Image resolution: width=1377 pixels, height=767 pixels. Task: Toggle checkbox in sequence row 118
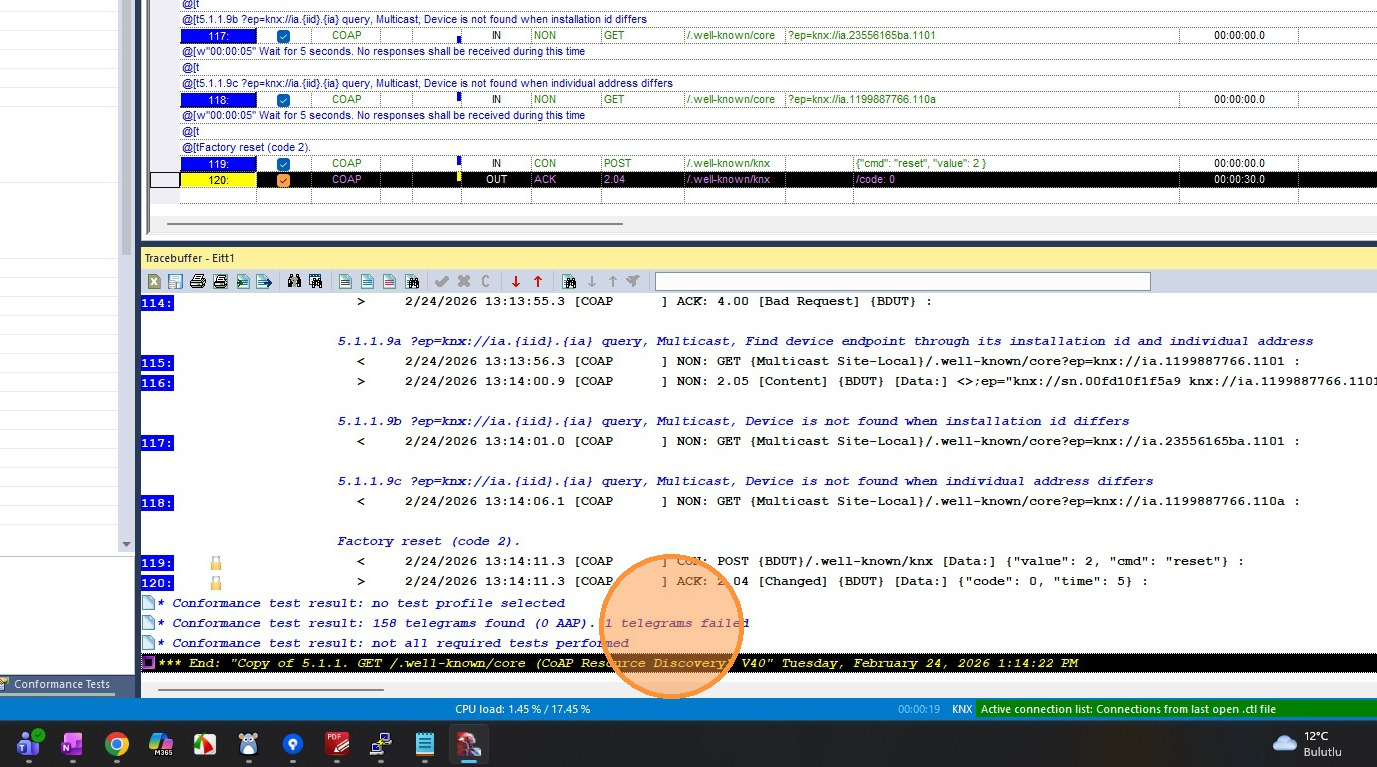(283, 100)
